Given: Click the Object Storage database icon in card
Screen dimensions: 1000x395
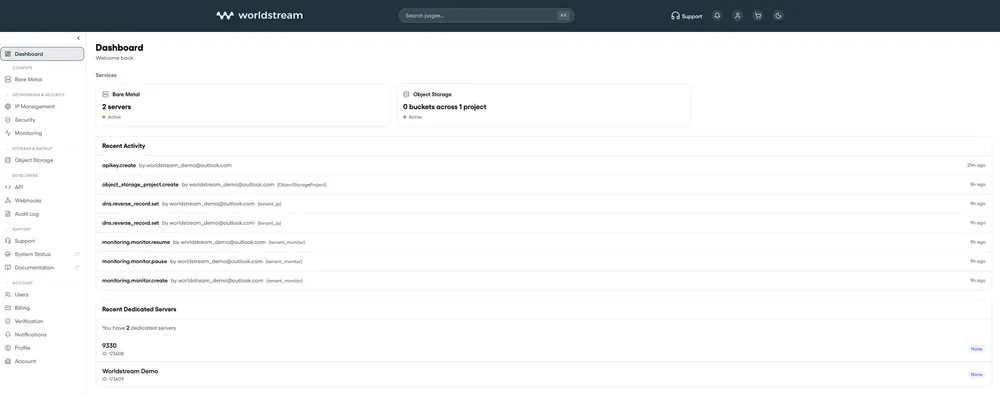Looking at the screenshot, I should pos(406,94).
